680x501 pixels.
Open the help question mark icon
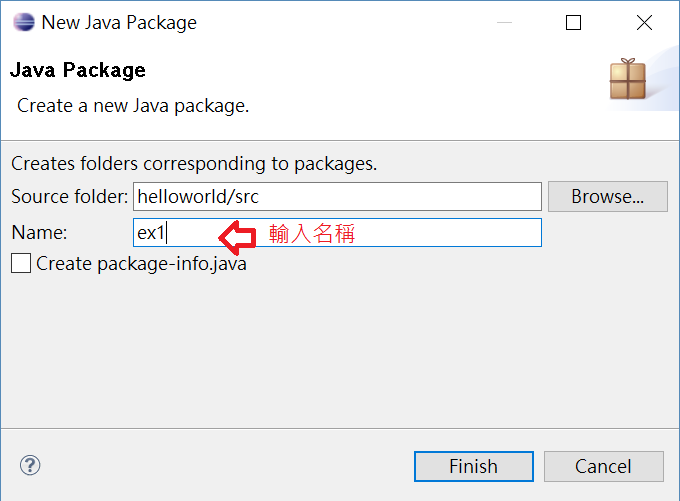click(x=30, y=465)
